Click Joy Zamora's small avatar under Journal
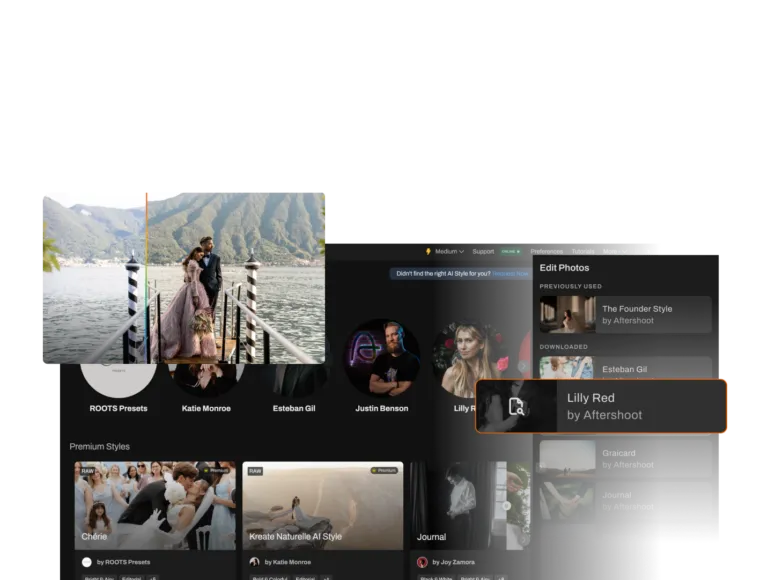 423,562
